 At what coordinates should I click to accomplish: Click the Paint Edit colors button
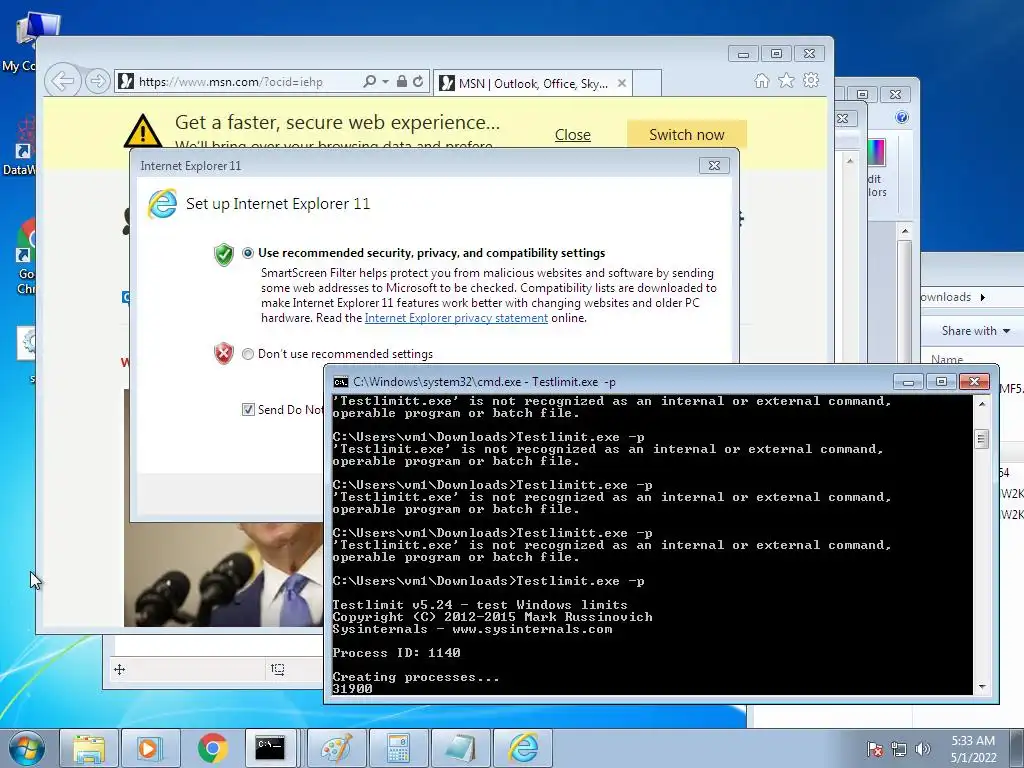tap(877, 167)
